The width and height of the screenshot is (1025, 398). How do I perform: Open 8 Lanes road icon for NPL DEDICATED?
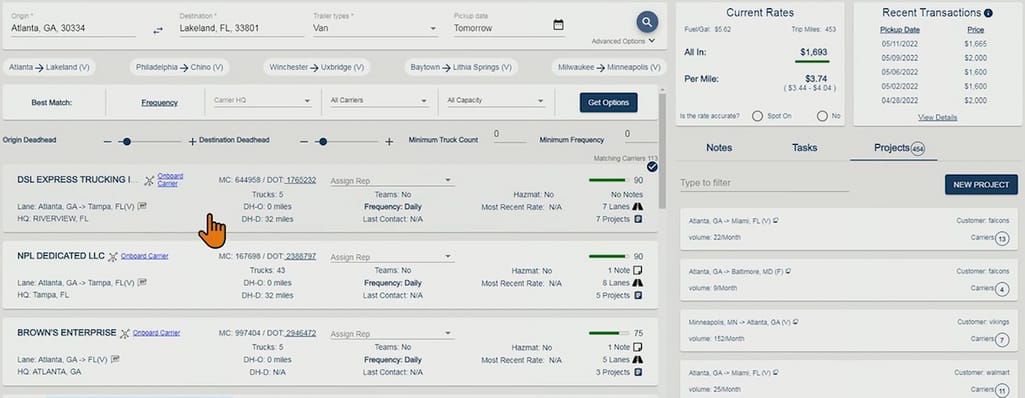(638, 283)
